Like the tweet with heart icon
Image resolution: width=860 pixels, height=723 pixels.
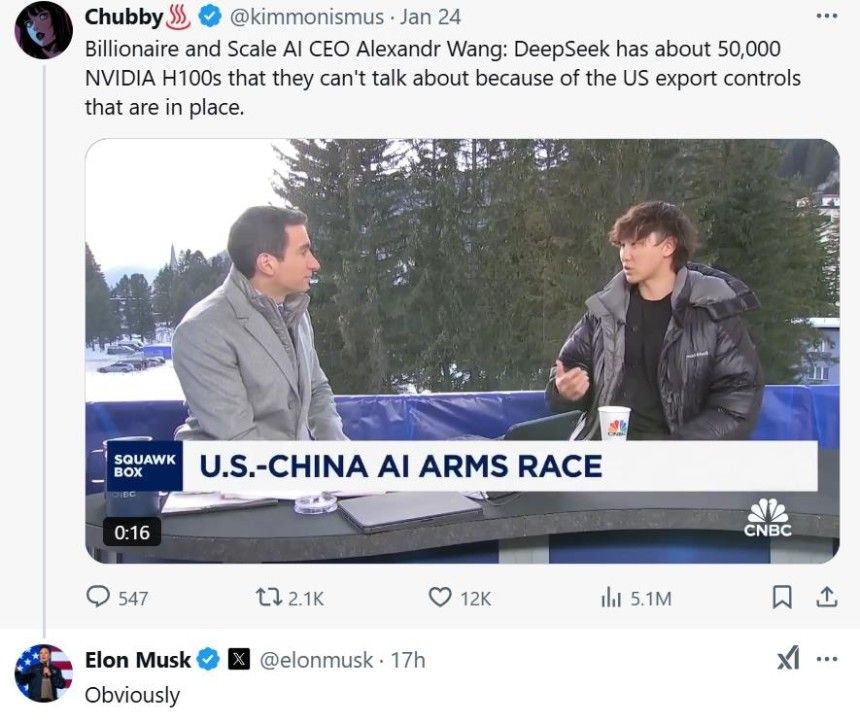(440, 597)
